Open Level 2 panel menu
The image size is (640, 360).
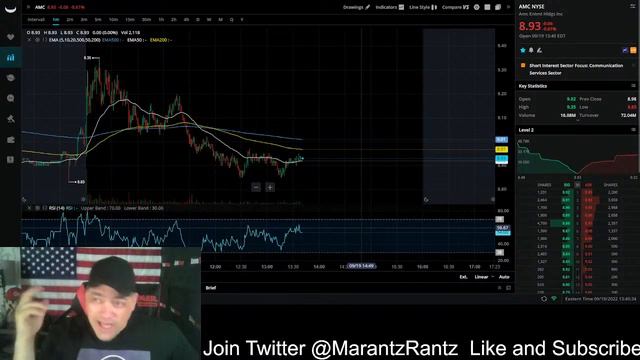(x=633, y=129)
